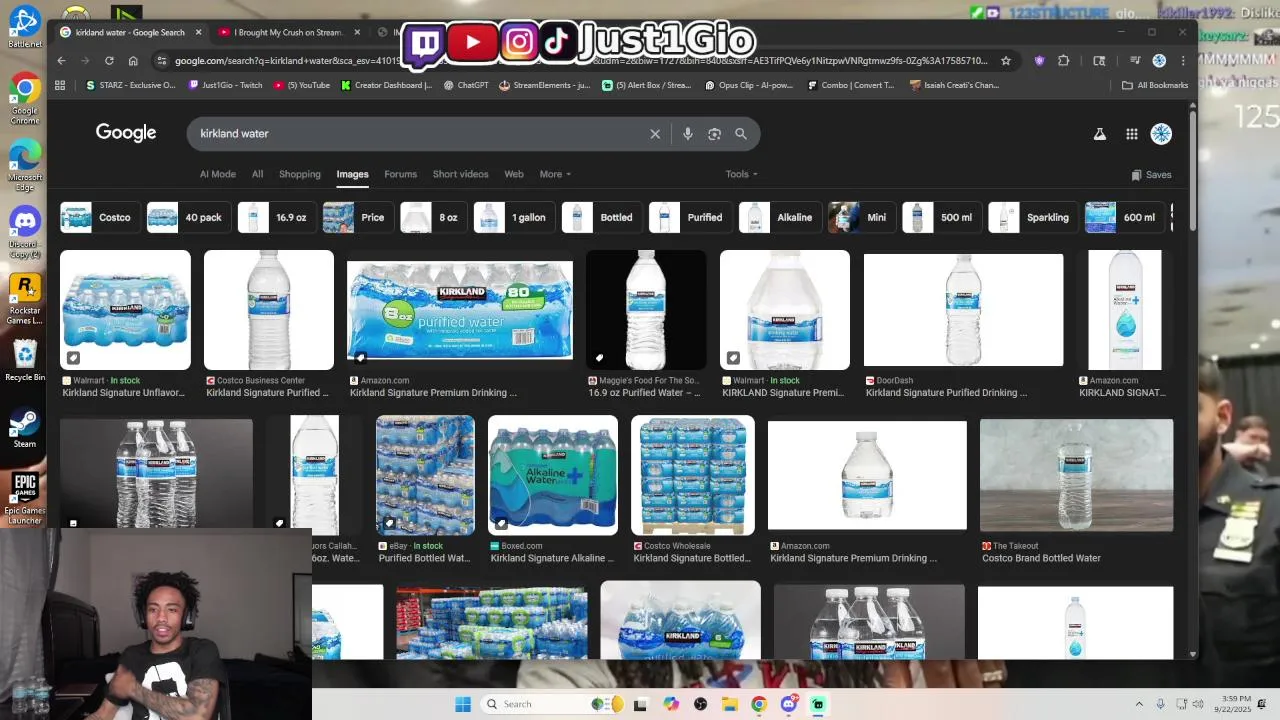
Task: Switch to 'I Brought My Crush on Stream' tab
Action: 287,32
